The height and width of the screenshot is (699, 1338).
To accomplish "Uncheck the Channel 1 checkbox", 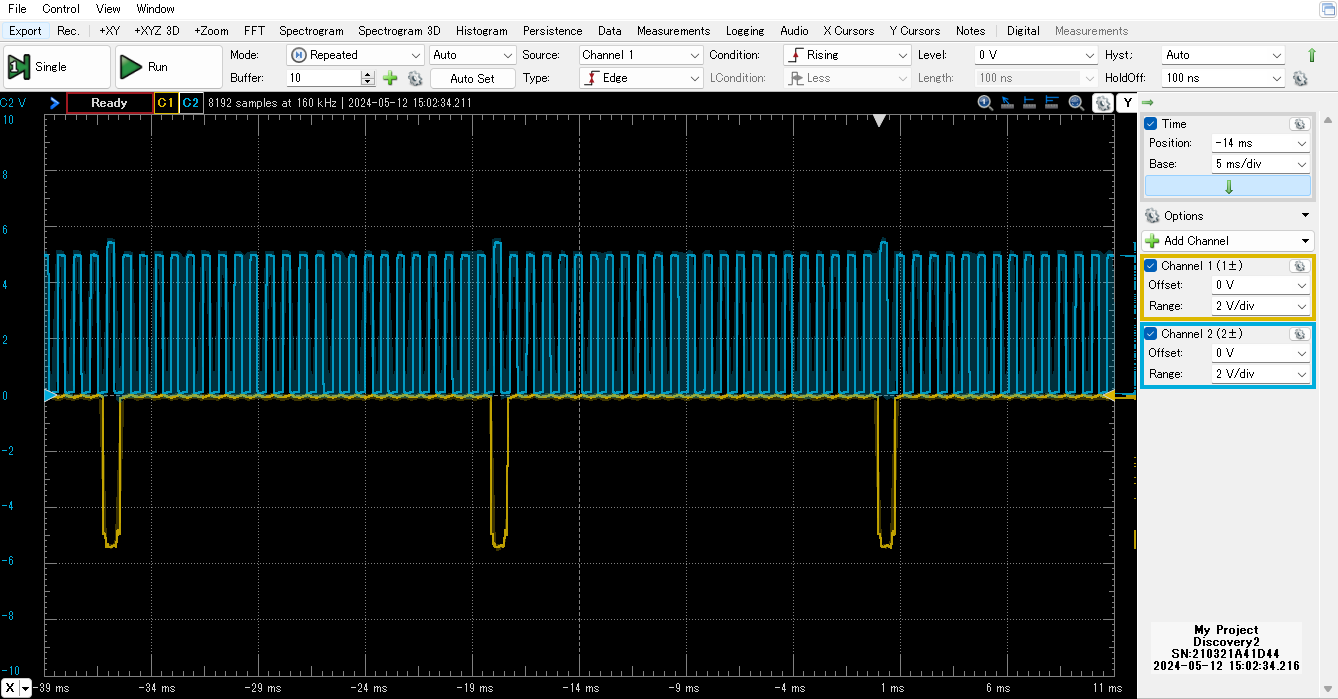I will (x=1151, y=266).
